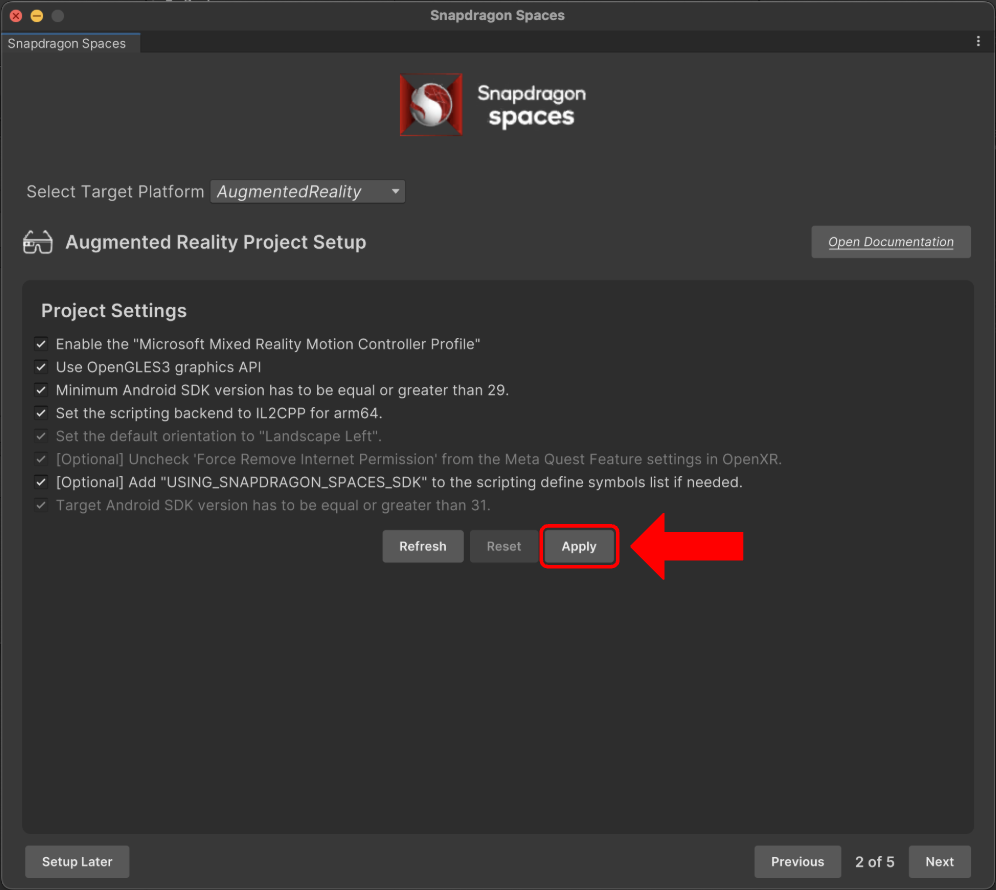The image size is (996, 890).
Task: Minimize the window with the yellow button
Action: (37, 16)
